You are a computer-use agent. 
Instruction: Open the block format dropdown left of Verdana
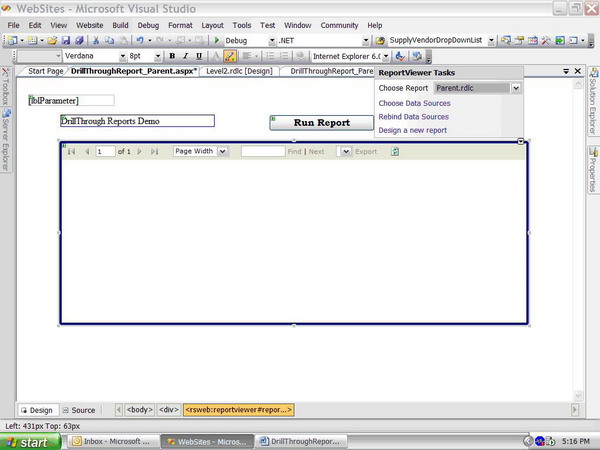(58, 56)
